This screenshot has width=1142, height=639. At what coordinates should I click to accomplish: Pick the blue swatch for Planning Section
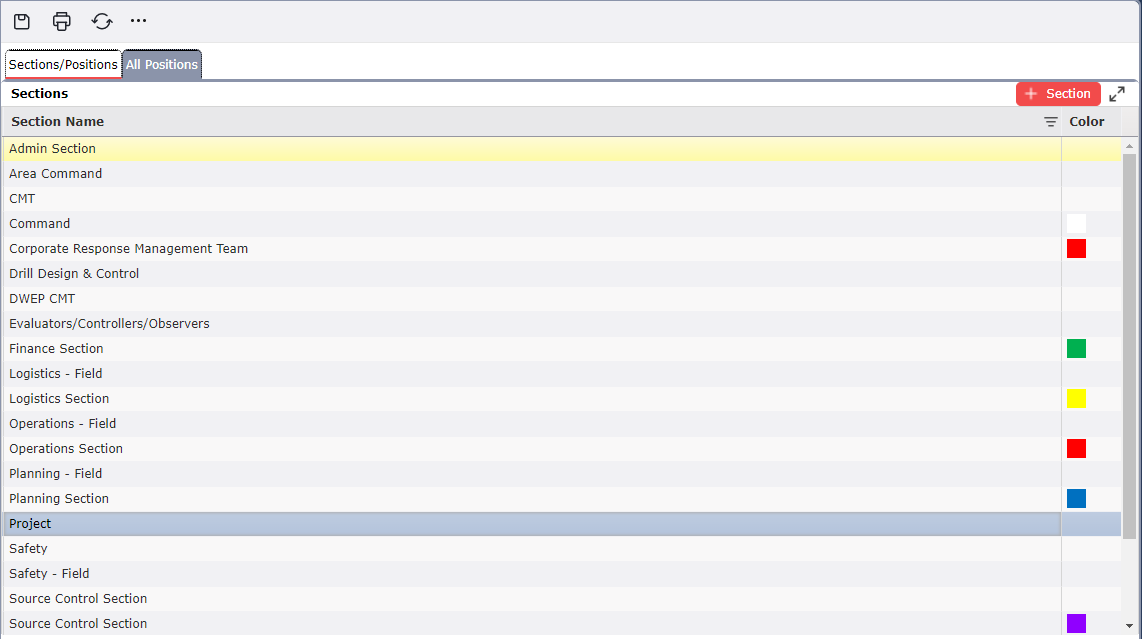[x=1076, y=499]
